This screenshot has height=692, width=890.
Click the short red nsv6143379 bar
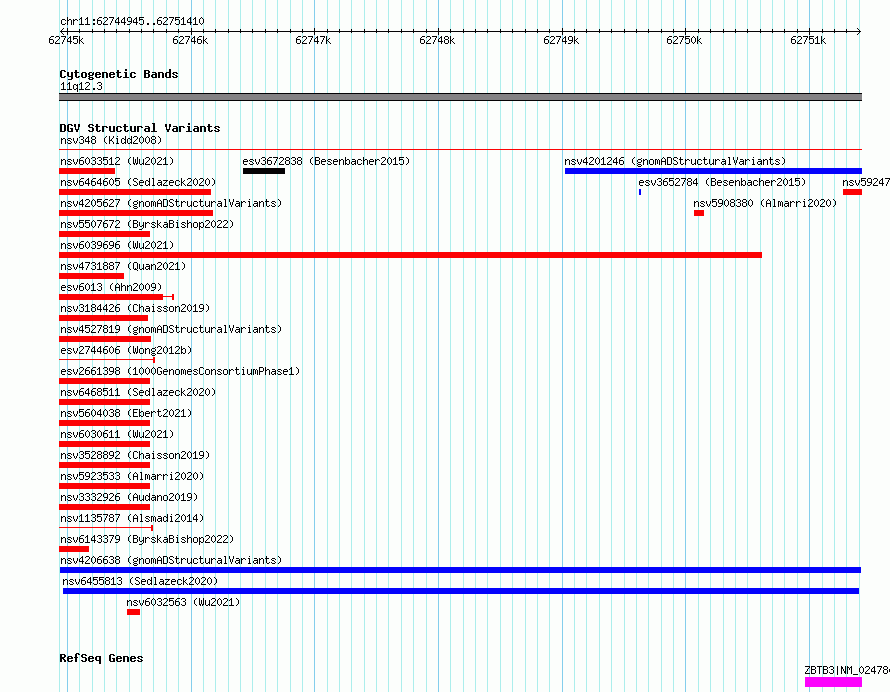(74, 549)
